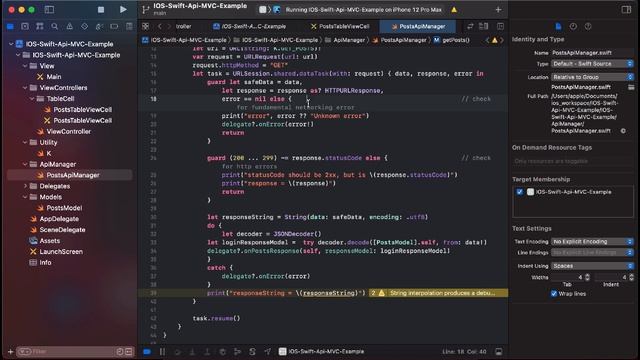Open the LaunchScreen storyboard
Screen dimensions: 640x360
(61, 251)
